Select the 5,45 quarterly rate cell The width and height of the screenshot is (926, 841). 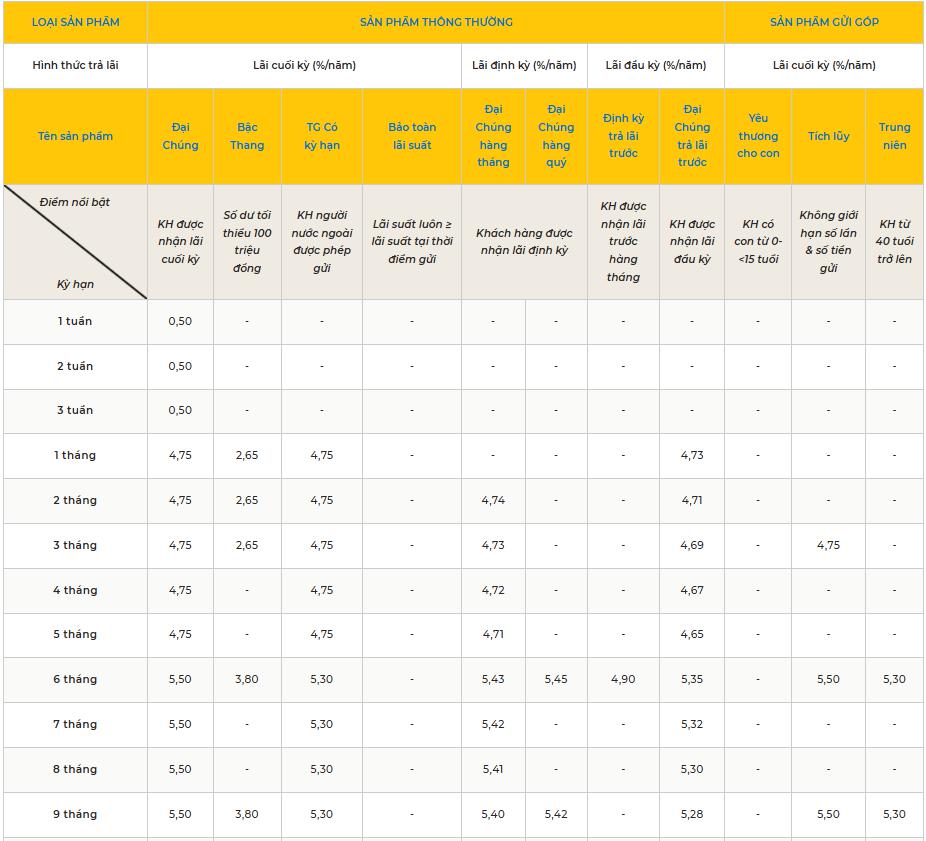(556, 679)
